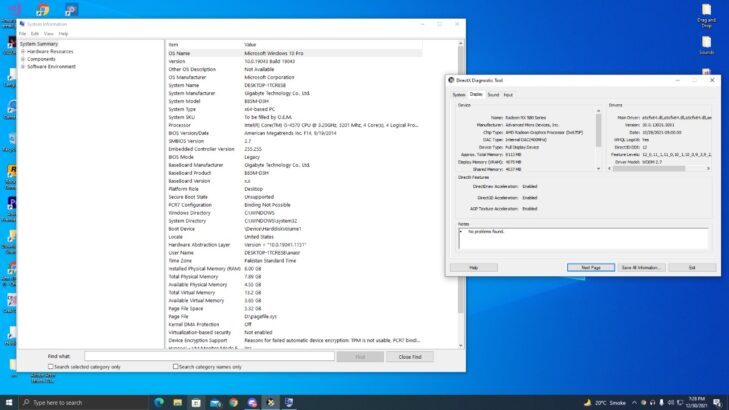Image resolution: width=729 pixels, height=410 pixels.
Task: Select the Display tab in DirectX tool
Action: tap(476, 94)
